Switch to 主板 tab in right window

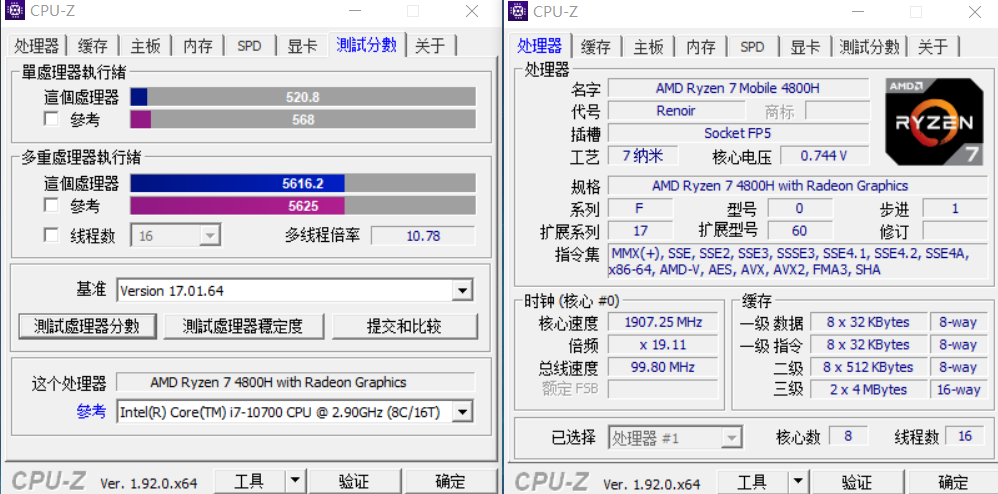[649, 46]
